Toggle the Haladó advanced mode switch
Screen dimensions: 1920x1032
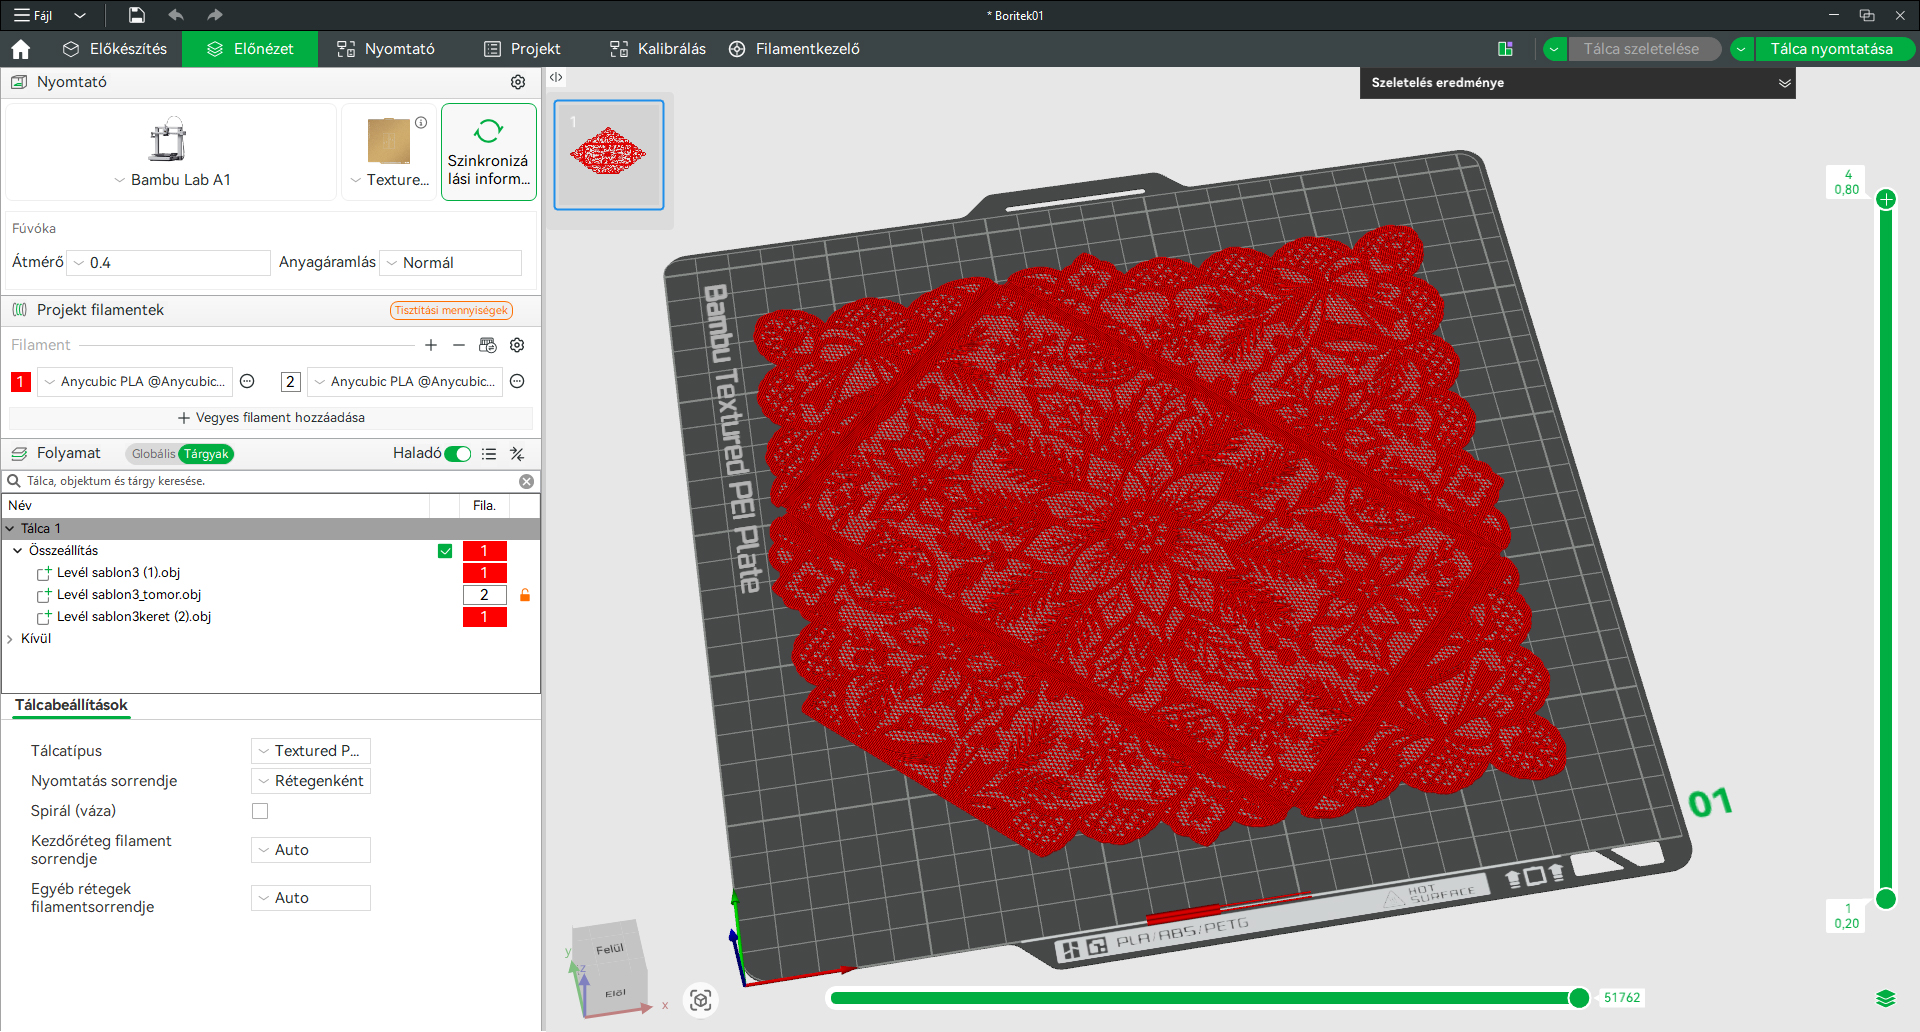coord(458,454)
